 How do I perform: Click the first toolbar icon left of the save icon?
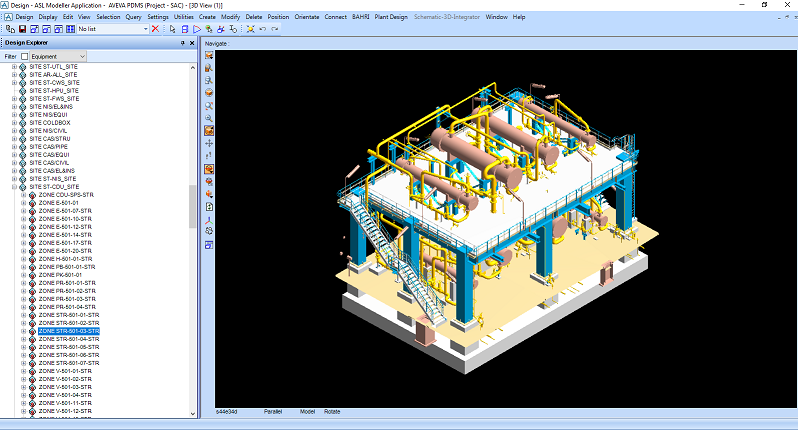10,29
